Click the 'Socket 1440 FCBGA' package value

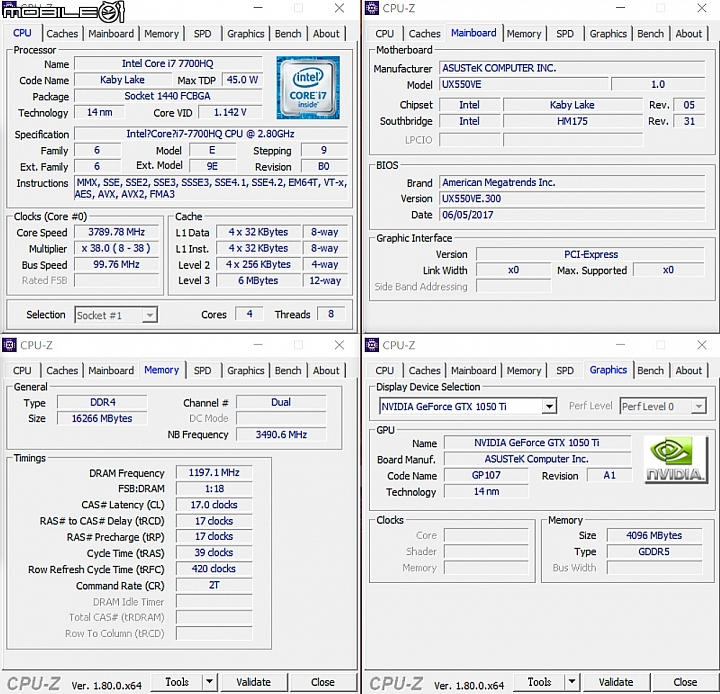pyautogui.click(x=168, y=96)
